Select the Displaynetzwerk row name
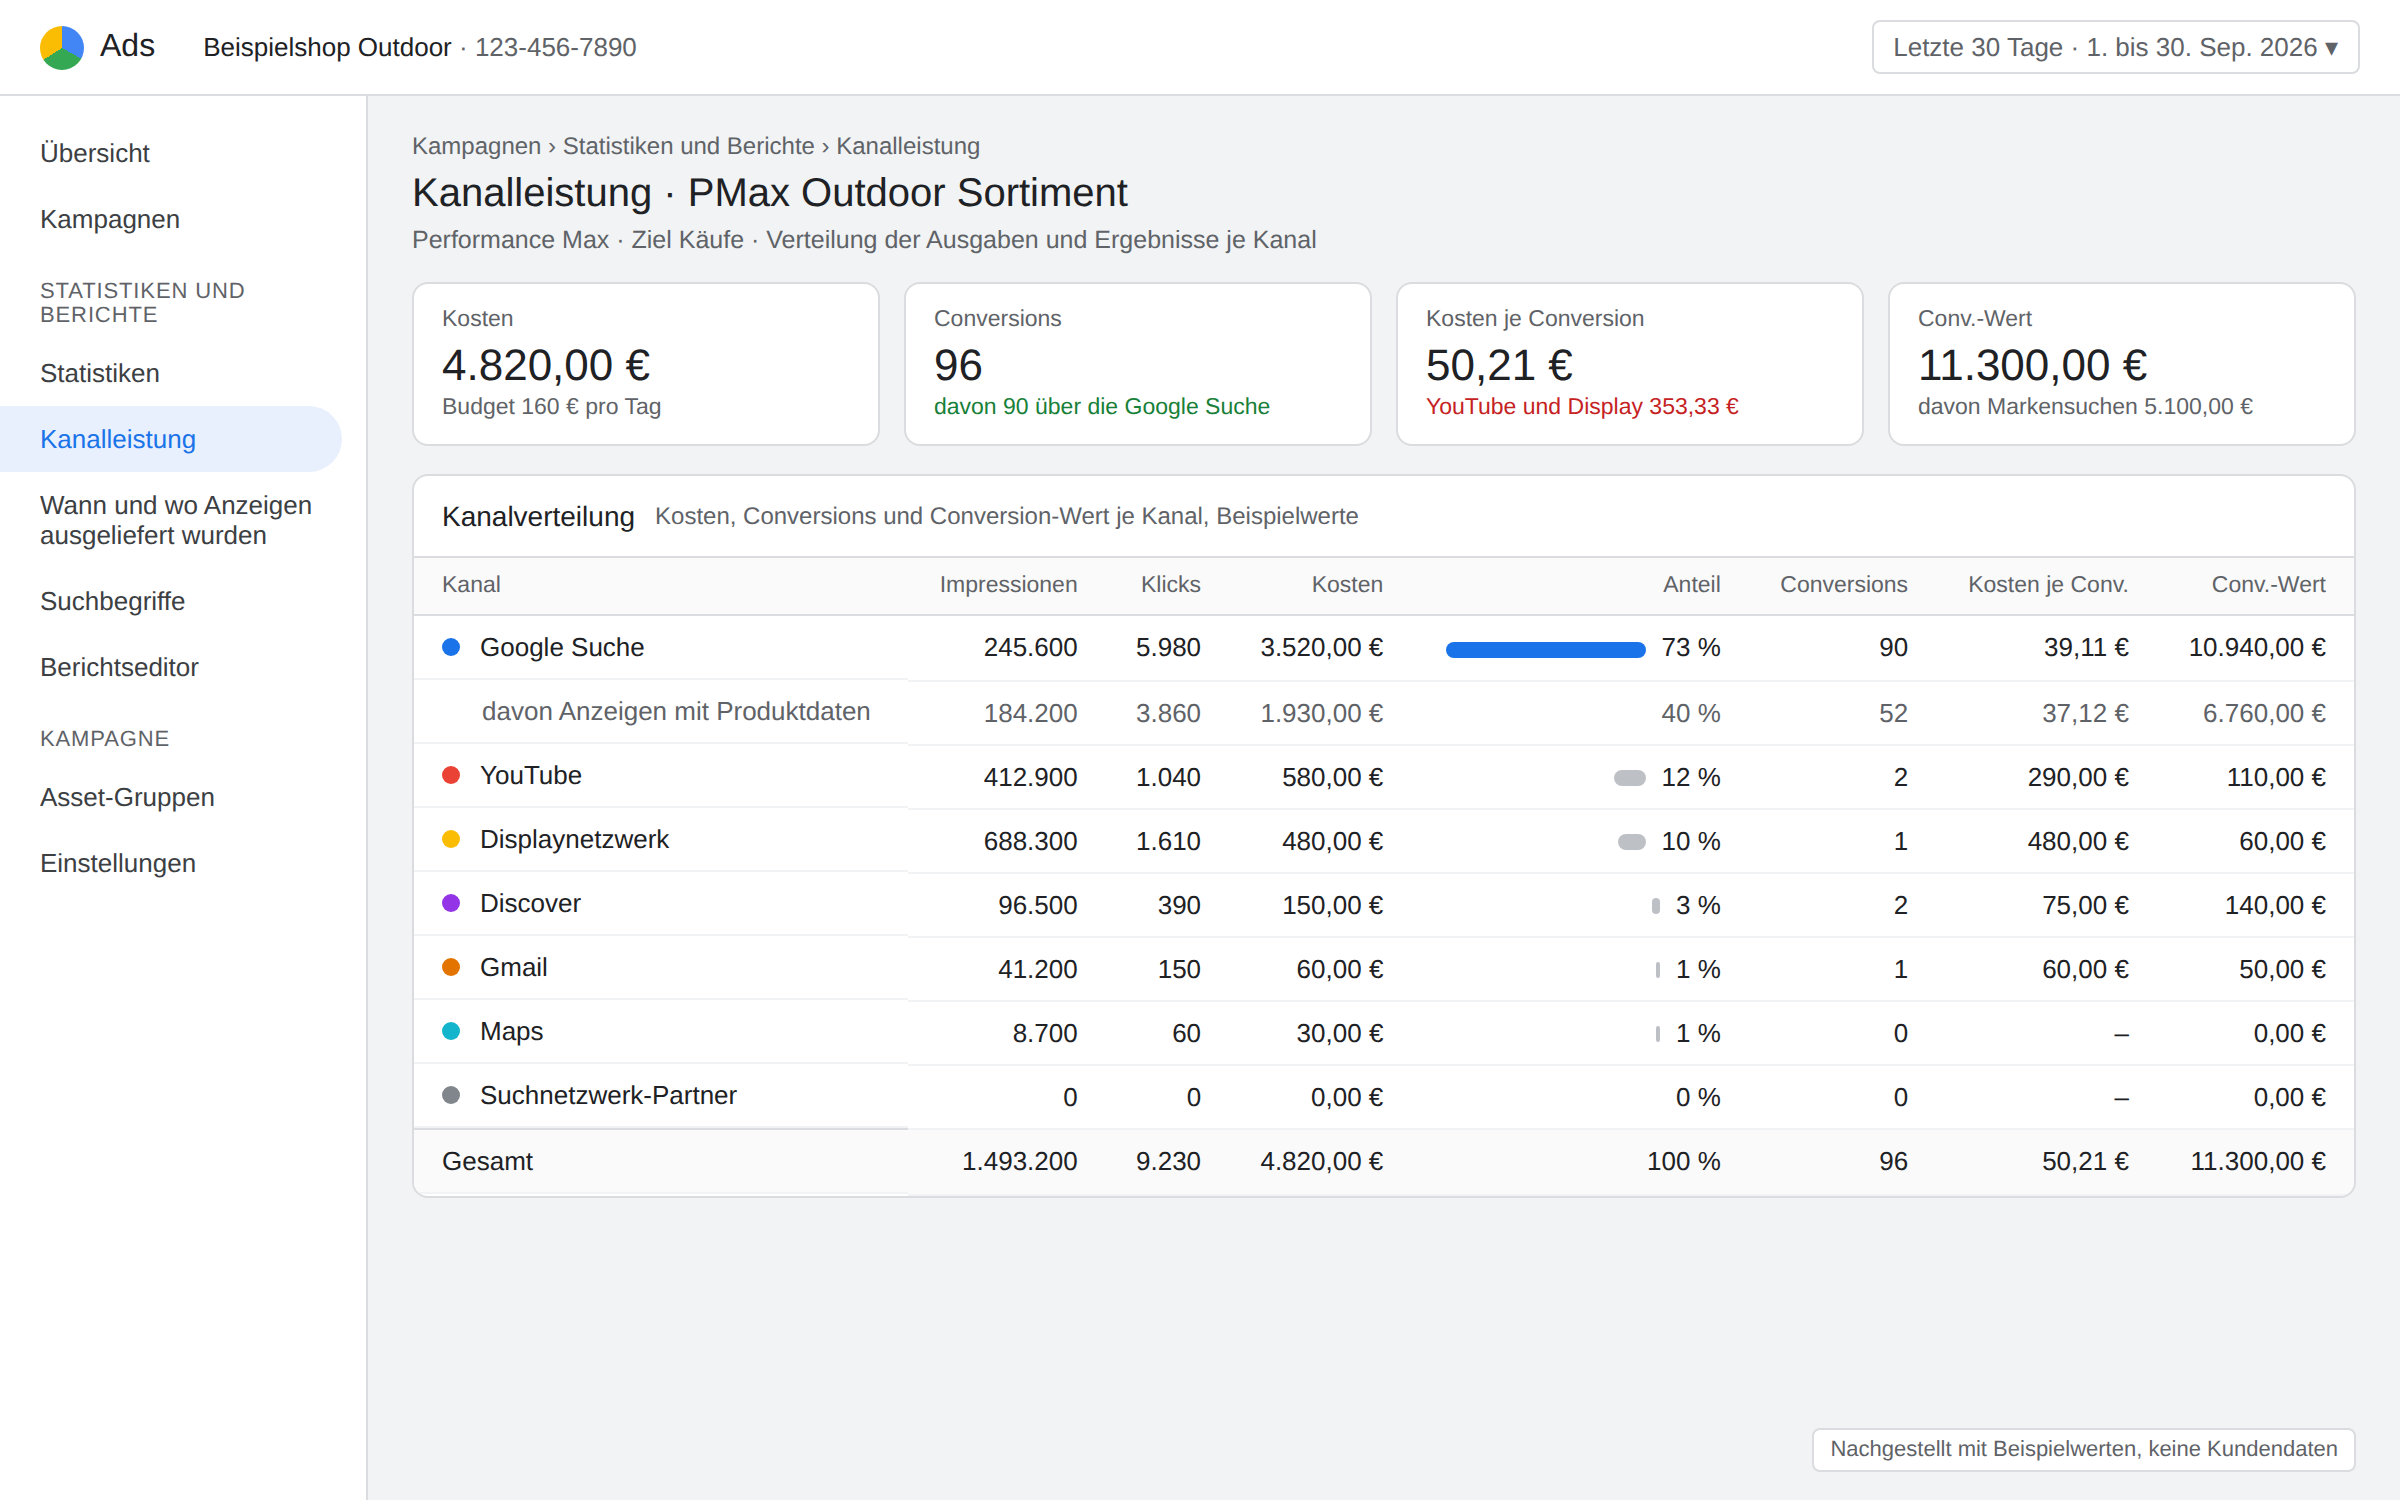 [574, 839]
